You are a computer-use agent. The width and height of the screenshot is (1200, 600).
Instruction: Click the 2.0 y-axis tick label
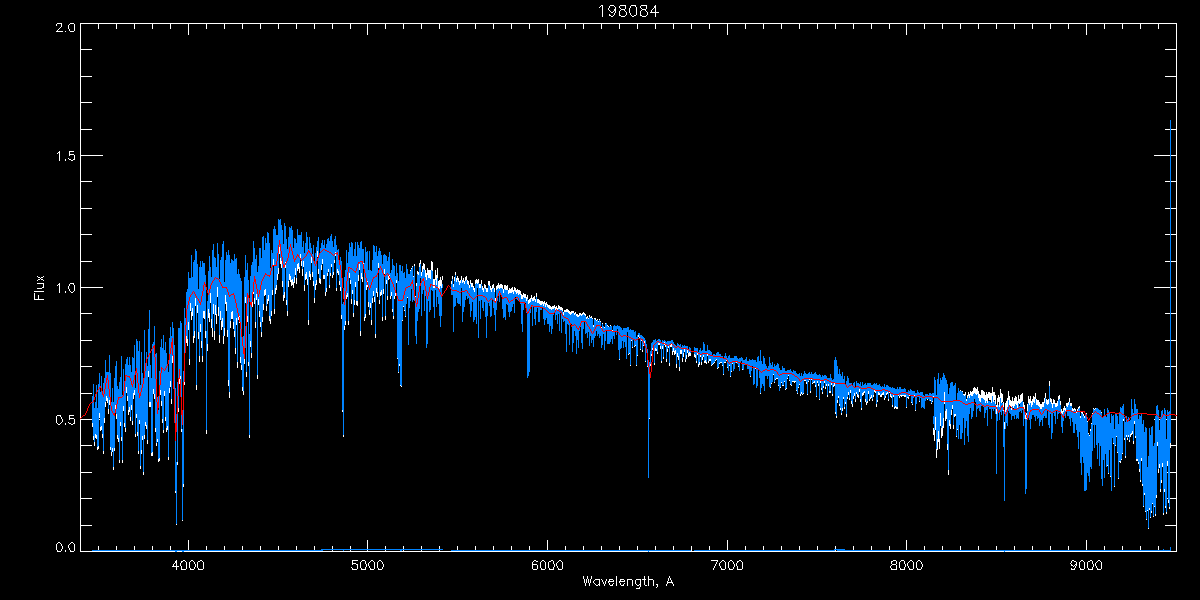pos(66,28)
